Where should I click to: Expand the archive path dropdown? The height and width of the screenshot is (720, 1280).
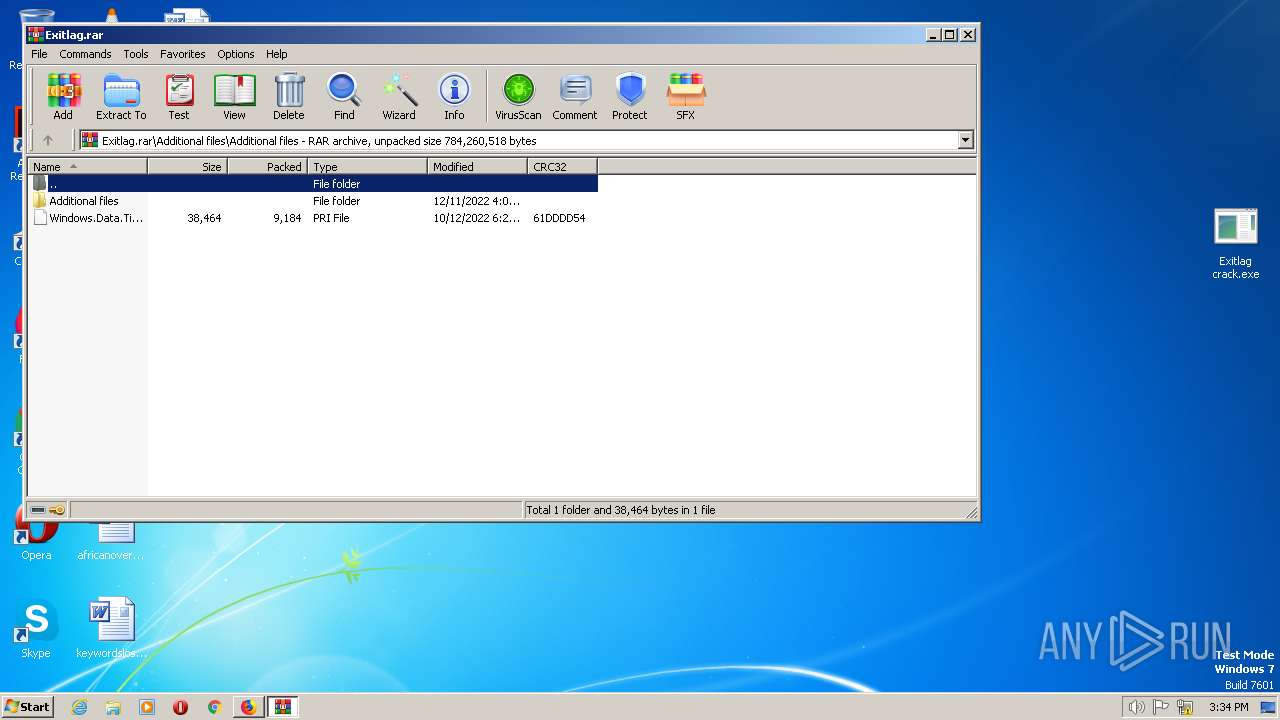pos(965,141)
